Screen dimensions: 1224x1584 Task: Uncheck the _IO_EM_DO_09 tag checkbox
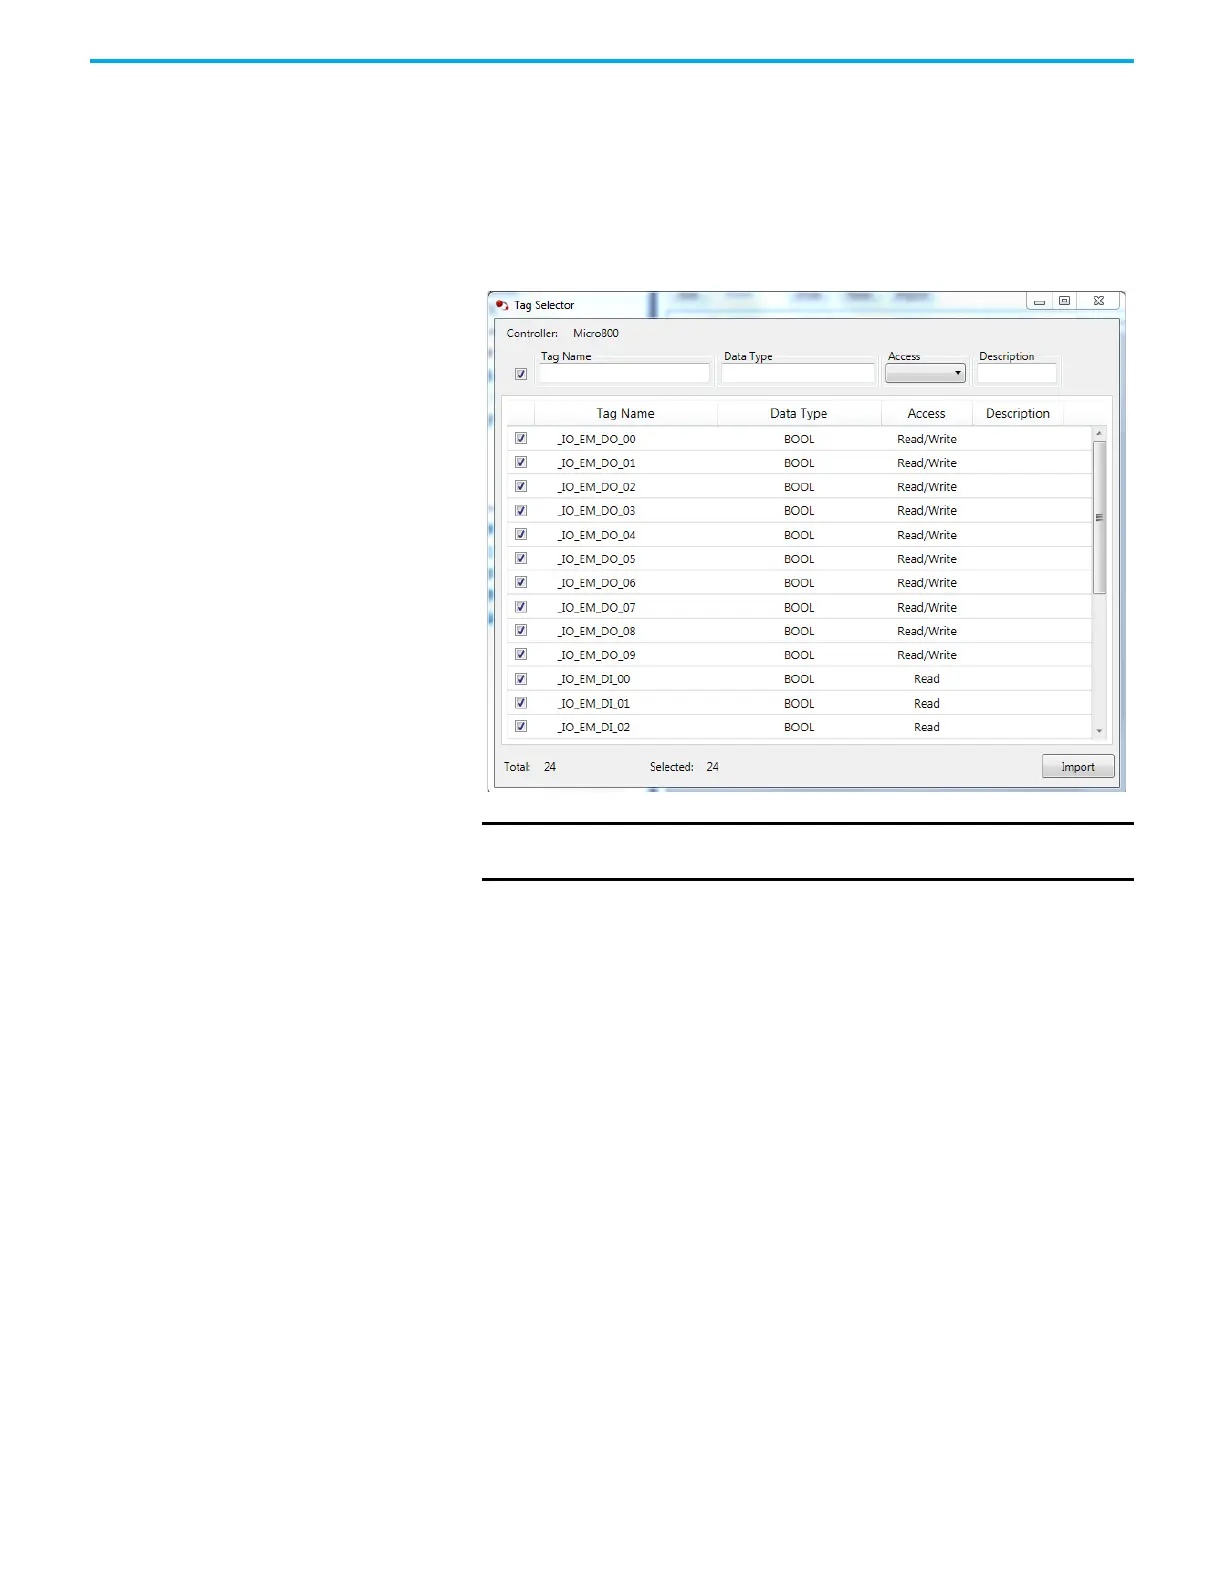pyautogui.click(x=521, y=654)
